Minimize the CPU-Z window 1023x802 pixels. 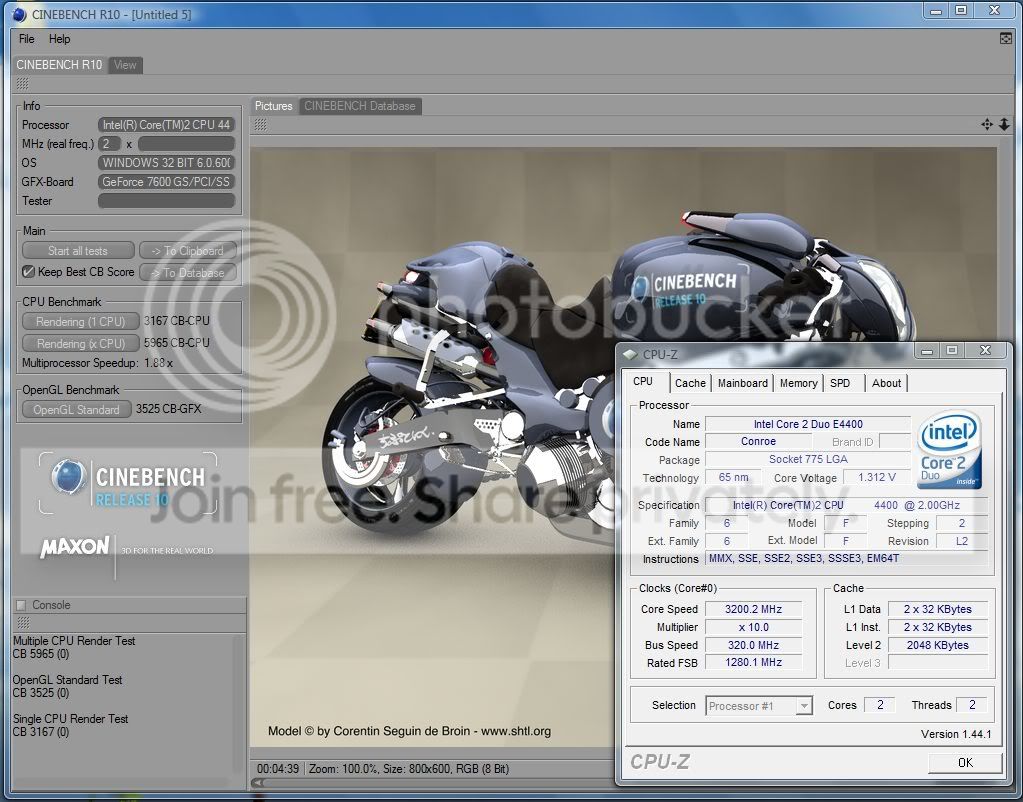tap(927, 350)
